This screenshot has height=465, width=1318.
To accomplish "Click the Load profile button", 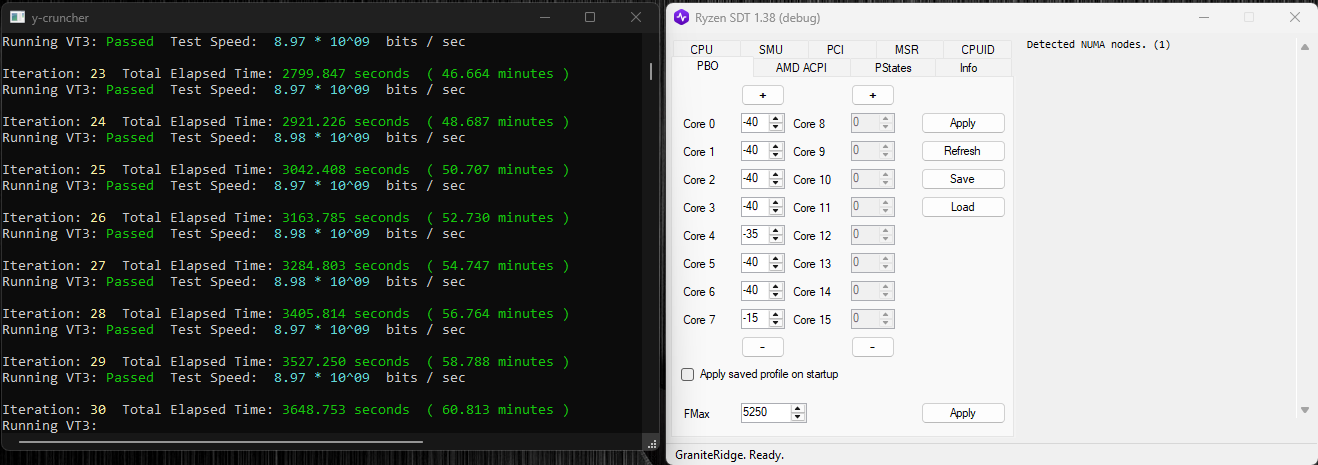I will pyautogui.click(x=963, y=207).
